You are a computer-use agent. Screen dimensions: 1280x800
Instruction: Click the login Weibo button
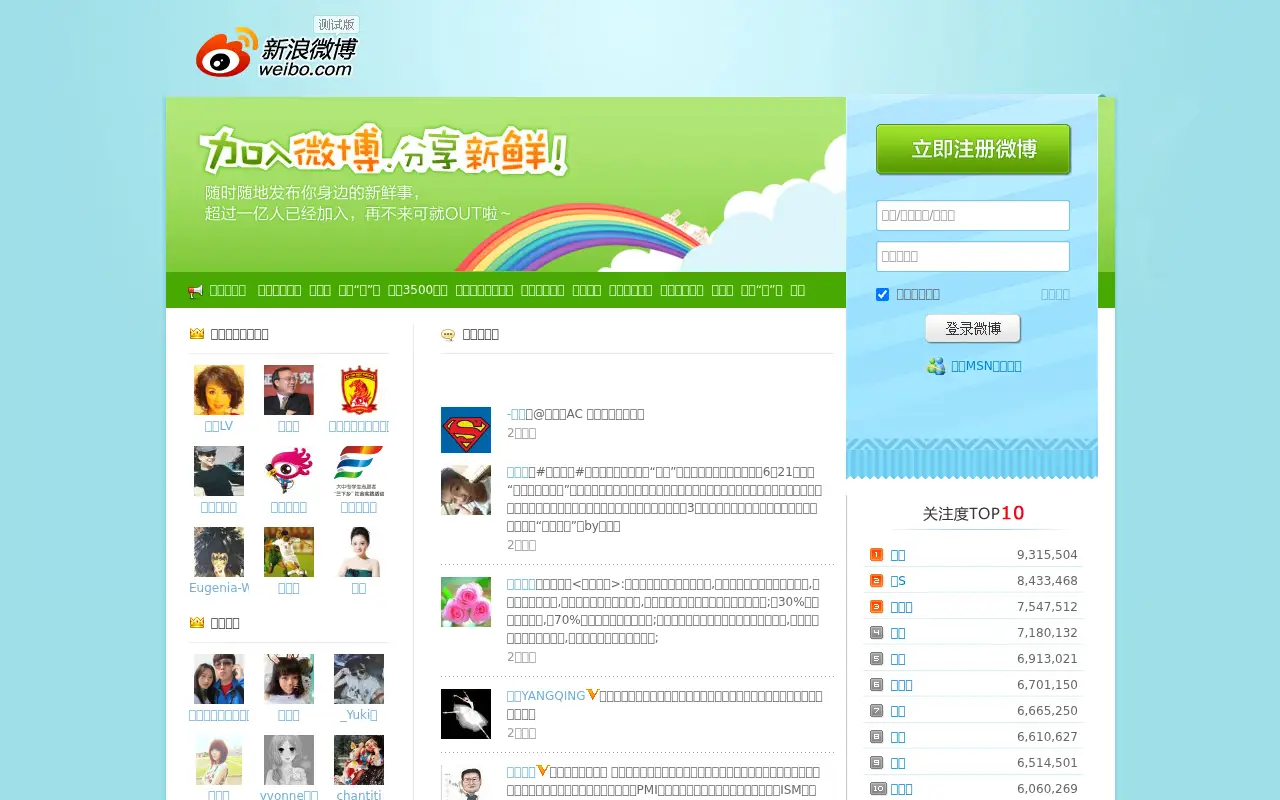pyautogui.click(x=973, y=329)
